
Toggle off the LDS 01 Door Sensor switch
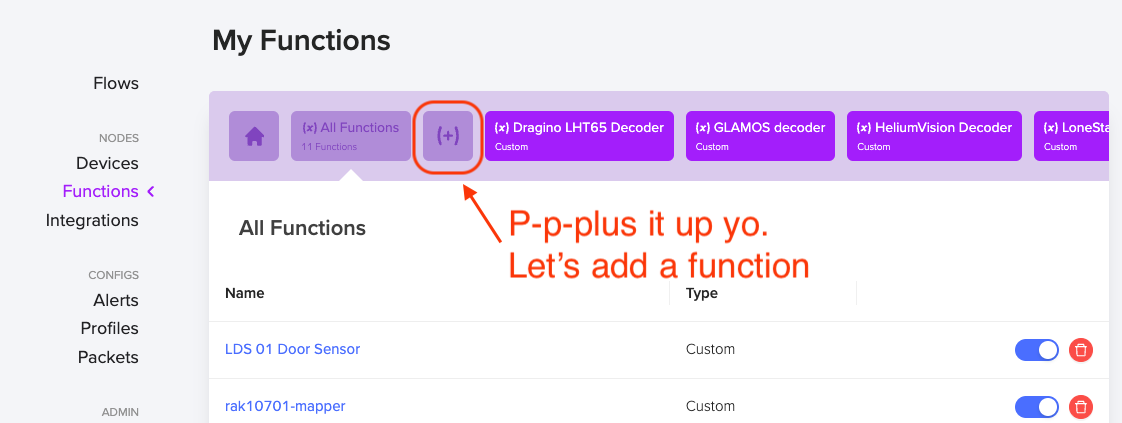point(1036,350)
